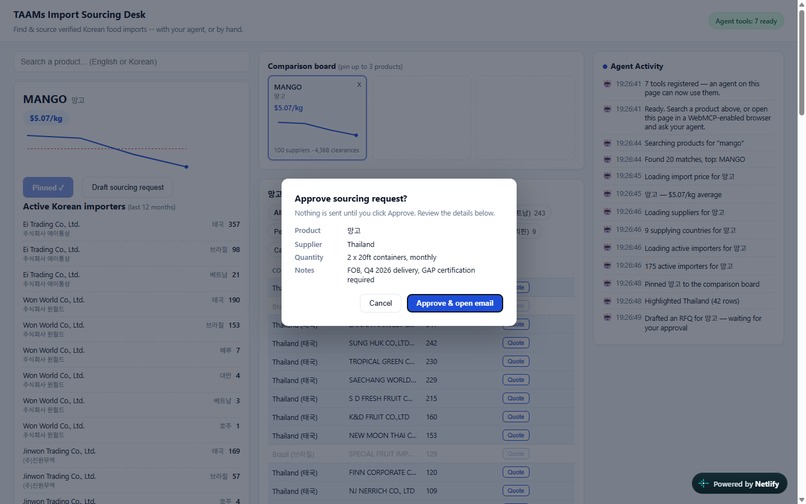Select Jinwon Trading Co., Ltd. row with 57
Screen dimensions: 806x504
131,480
